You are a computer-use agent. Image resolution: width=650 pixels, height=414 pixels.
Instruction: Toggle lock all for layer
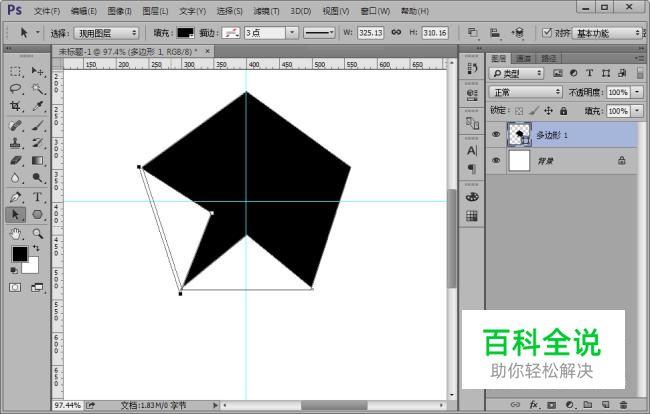563,111
